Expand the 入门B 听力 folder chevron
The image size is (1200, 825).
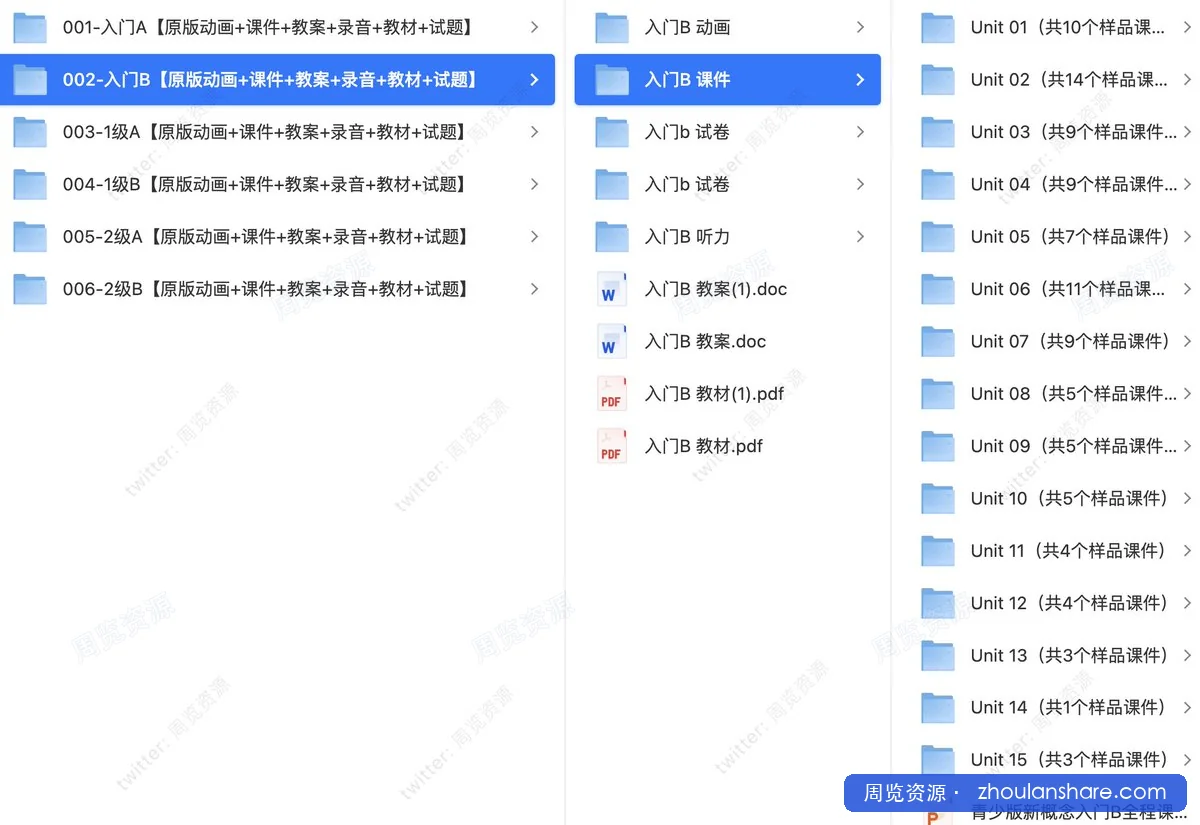[860, 237]
